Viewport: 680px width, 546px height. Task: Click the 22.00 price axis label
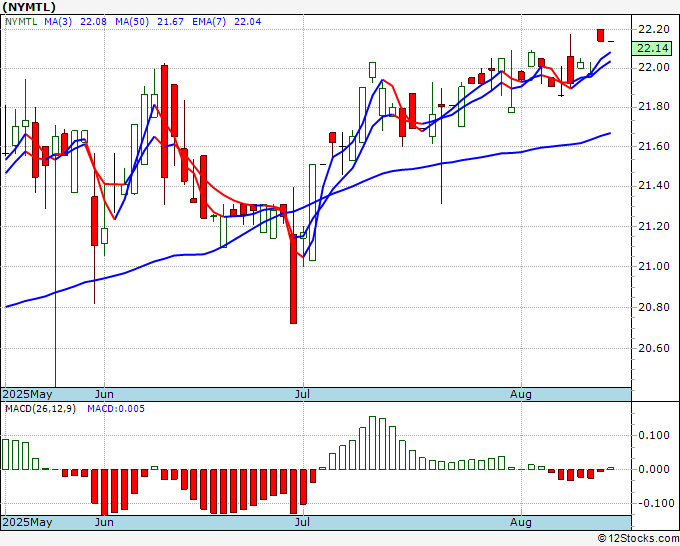pos(654,67)
